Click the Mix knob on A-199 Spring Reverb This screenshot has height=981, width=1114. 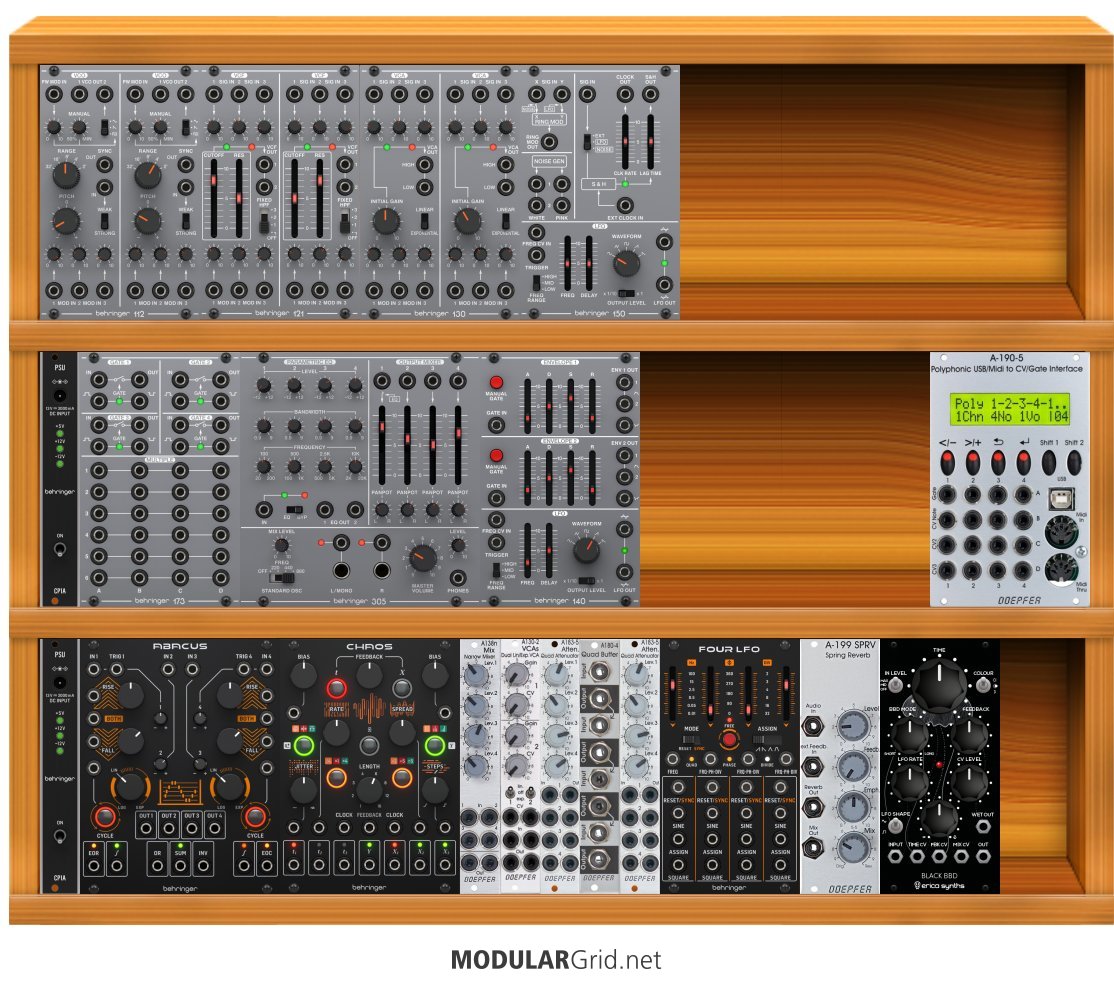(x=853, y=847)
